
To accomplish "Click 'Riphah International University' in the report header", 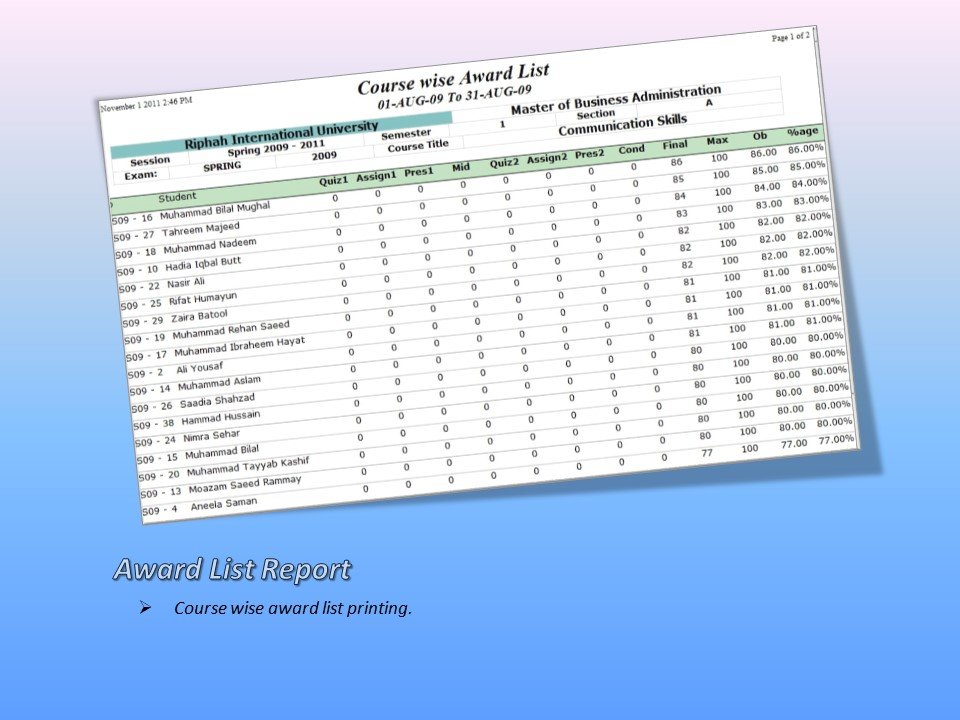I will click(x=282, y=135).
